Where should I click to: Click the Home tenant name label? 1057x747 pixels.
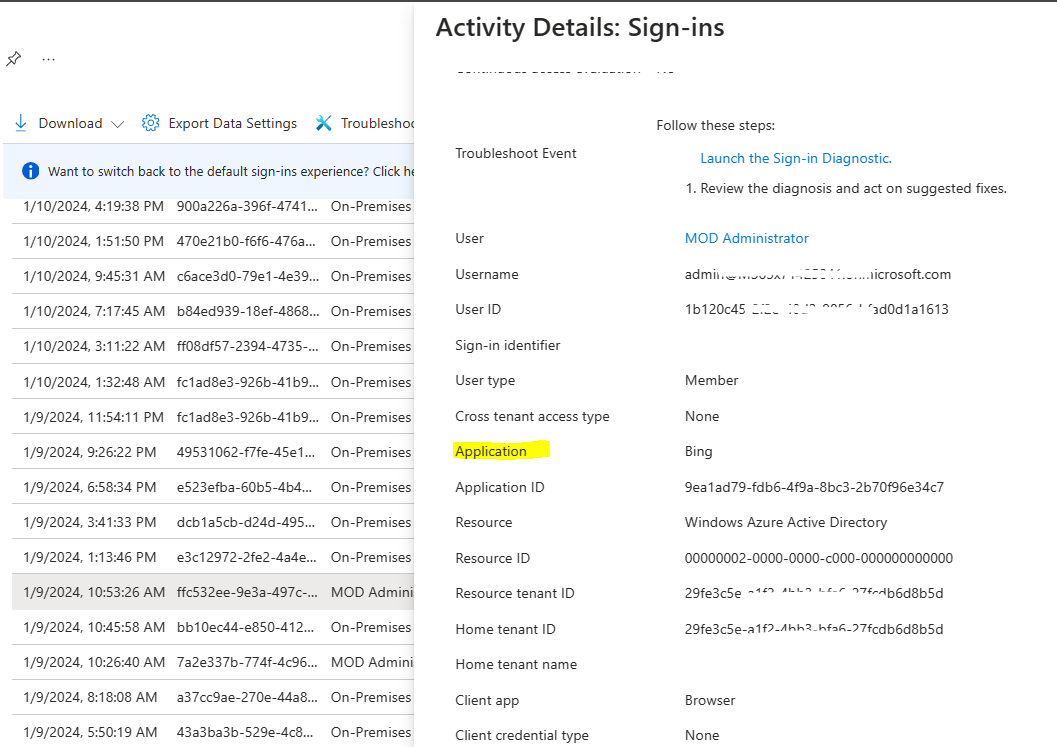(x=516, y=665)
